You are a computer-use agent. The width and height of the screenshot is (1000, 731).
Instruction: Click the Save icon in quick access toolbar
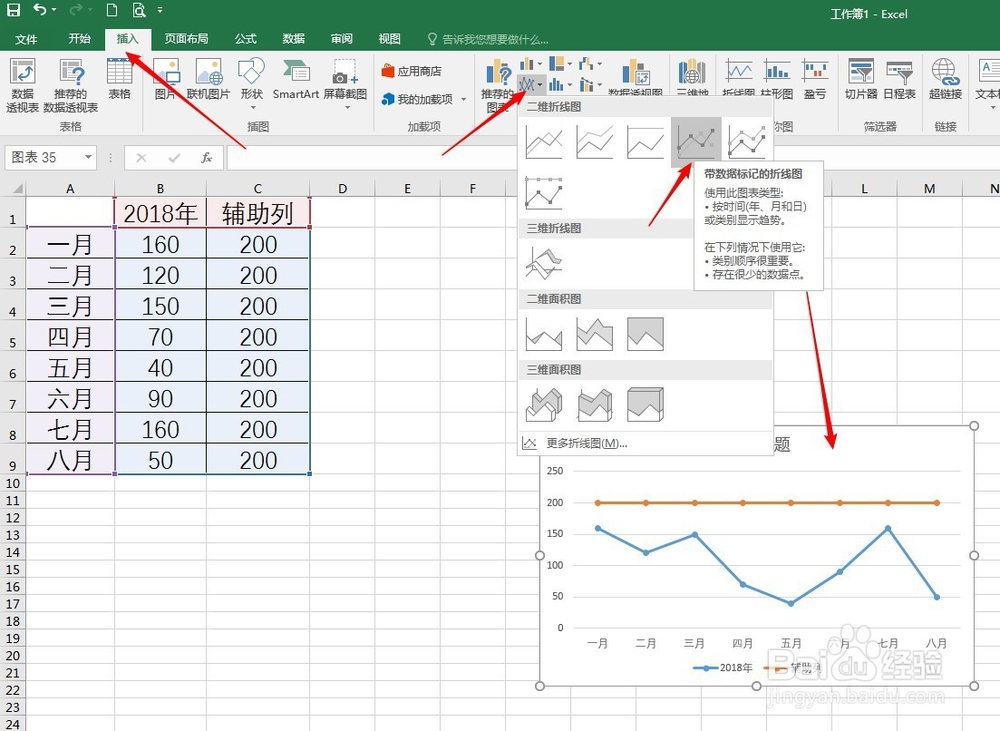(x=13, y=10)
